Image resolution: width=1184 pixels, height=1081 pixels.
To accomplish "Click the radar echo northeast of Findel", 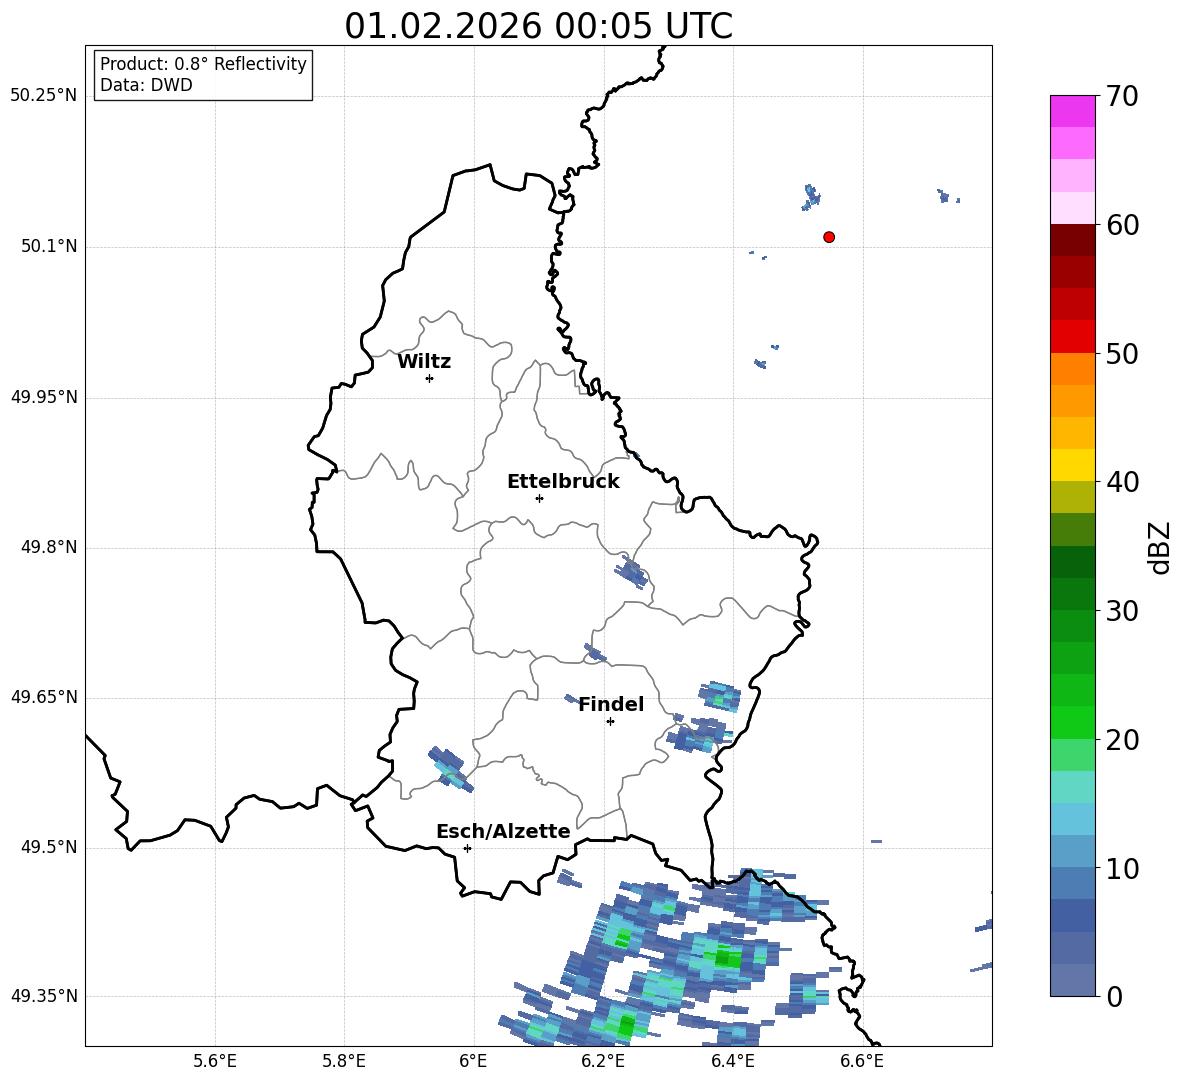I will click(x=720, y=696).
